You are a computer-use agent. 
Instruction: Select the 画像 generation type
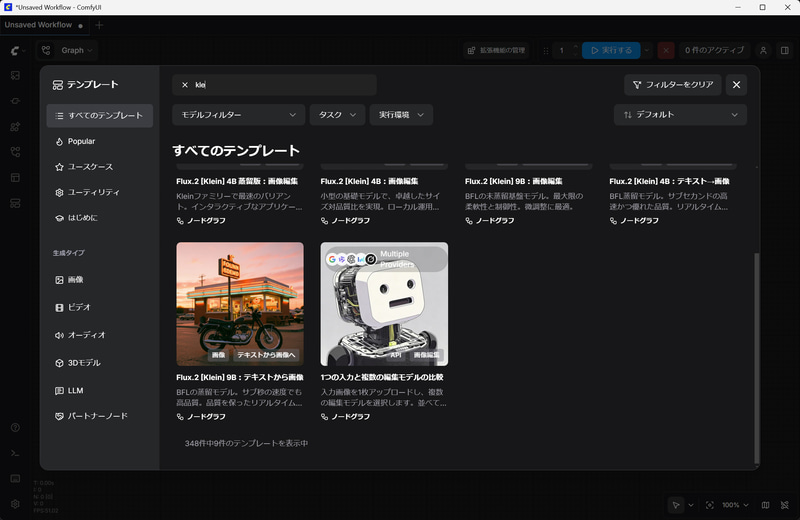99,280
